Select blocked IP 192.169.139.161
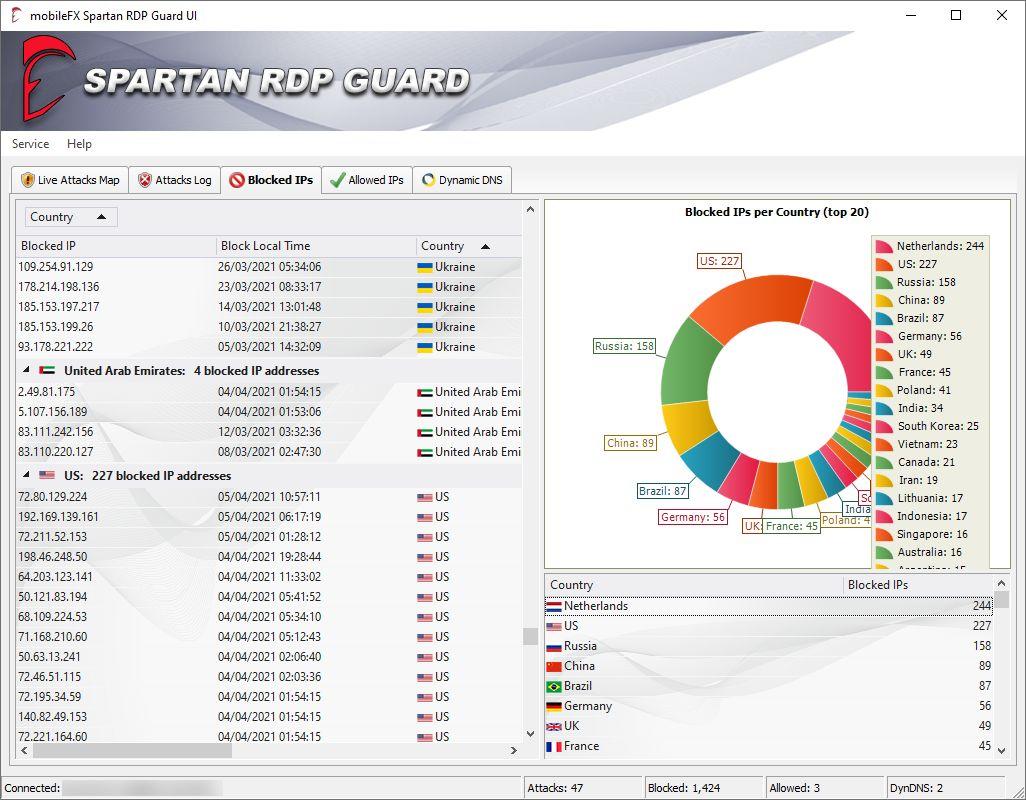Viewport: 1026px width, 800px height. 58,517
